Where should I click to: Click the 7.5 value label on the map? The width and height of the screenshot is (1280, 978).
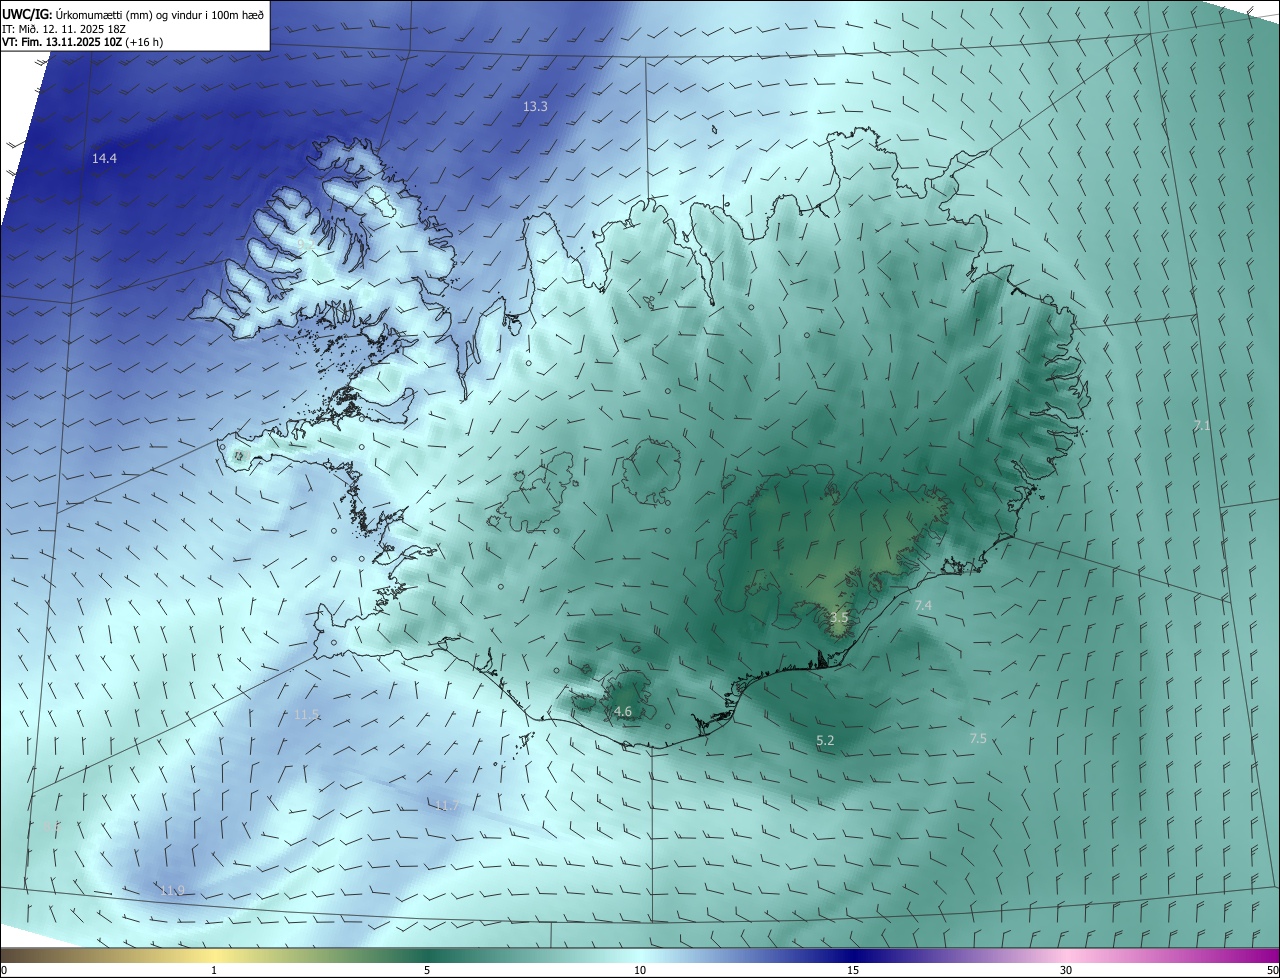click(x=978, y=739)
